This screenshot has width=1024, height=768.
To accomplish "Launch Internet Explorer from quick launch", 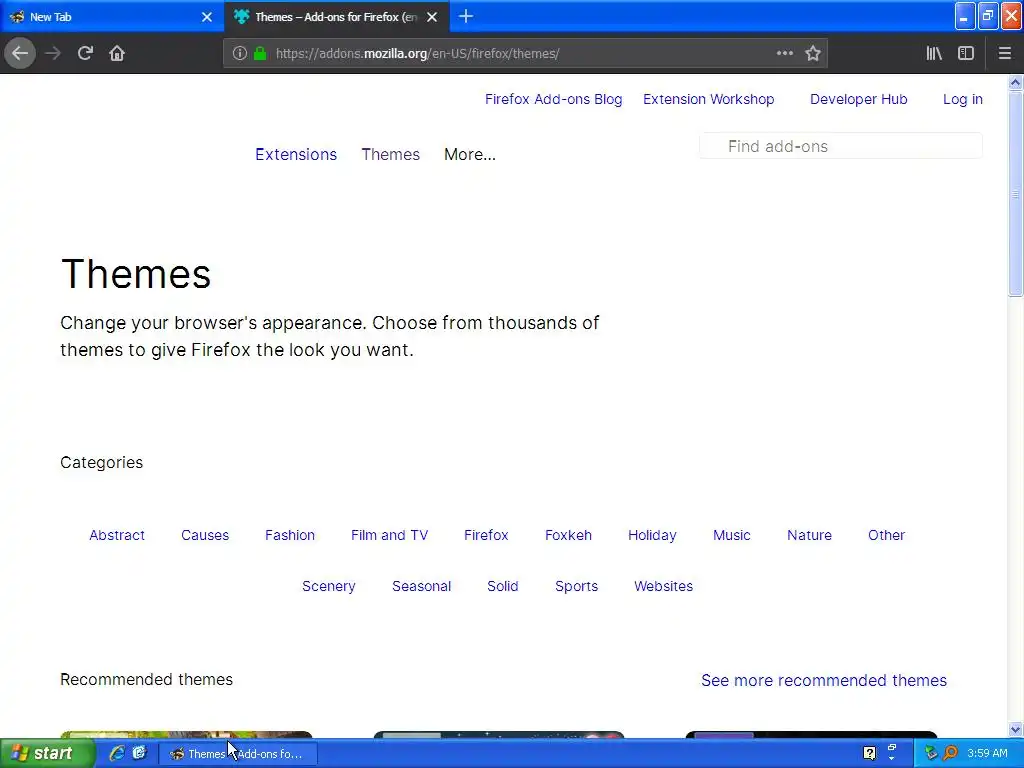I will 117,753.
